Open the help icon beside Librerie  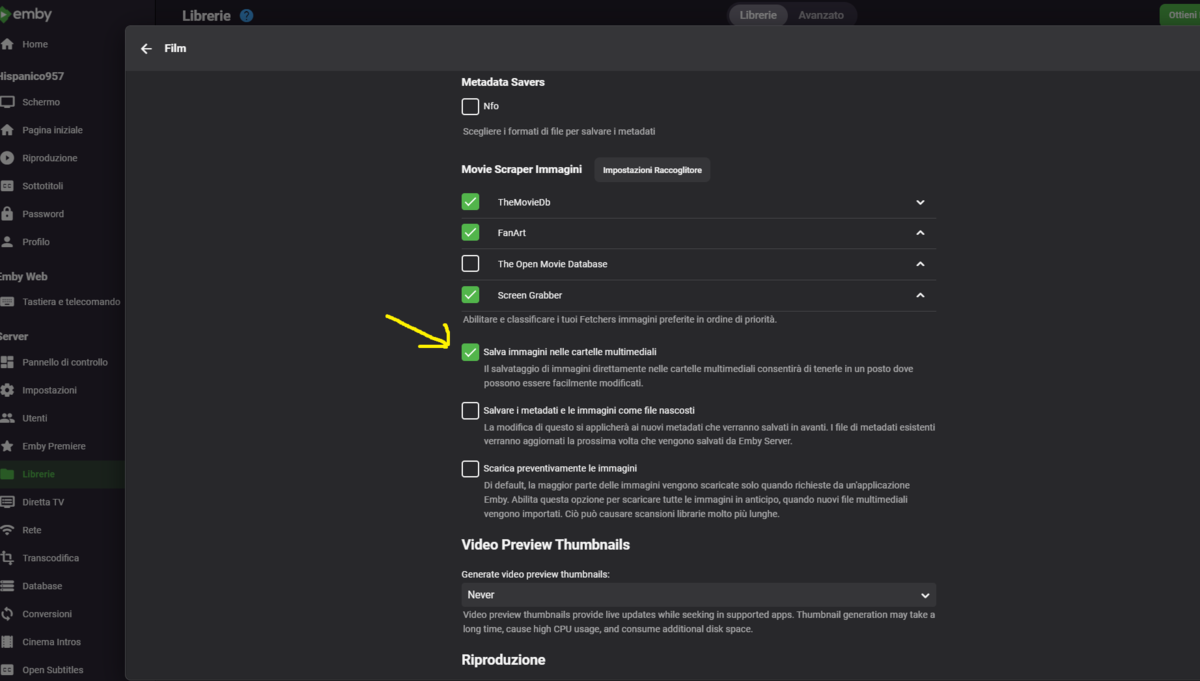click(247, 16)
